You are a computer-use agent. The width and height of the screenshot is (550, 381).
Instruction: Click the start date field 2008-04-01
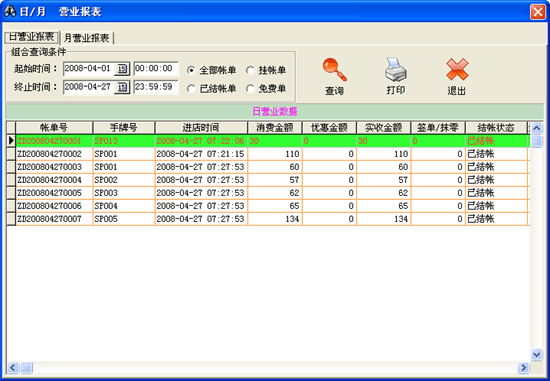89,68
